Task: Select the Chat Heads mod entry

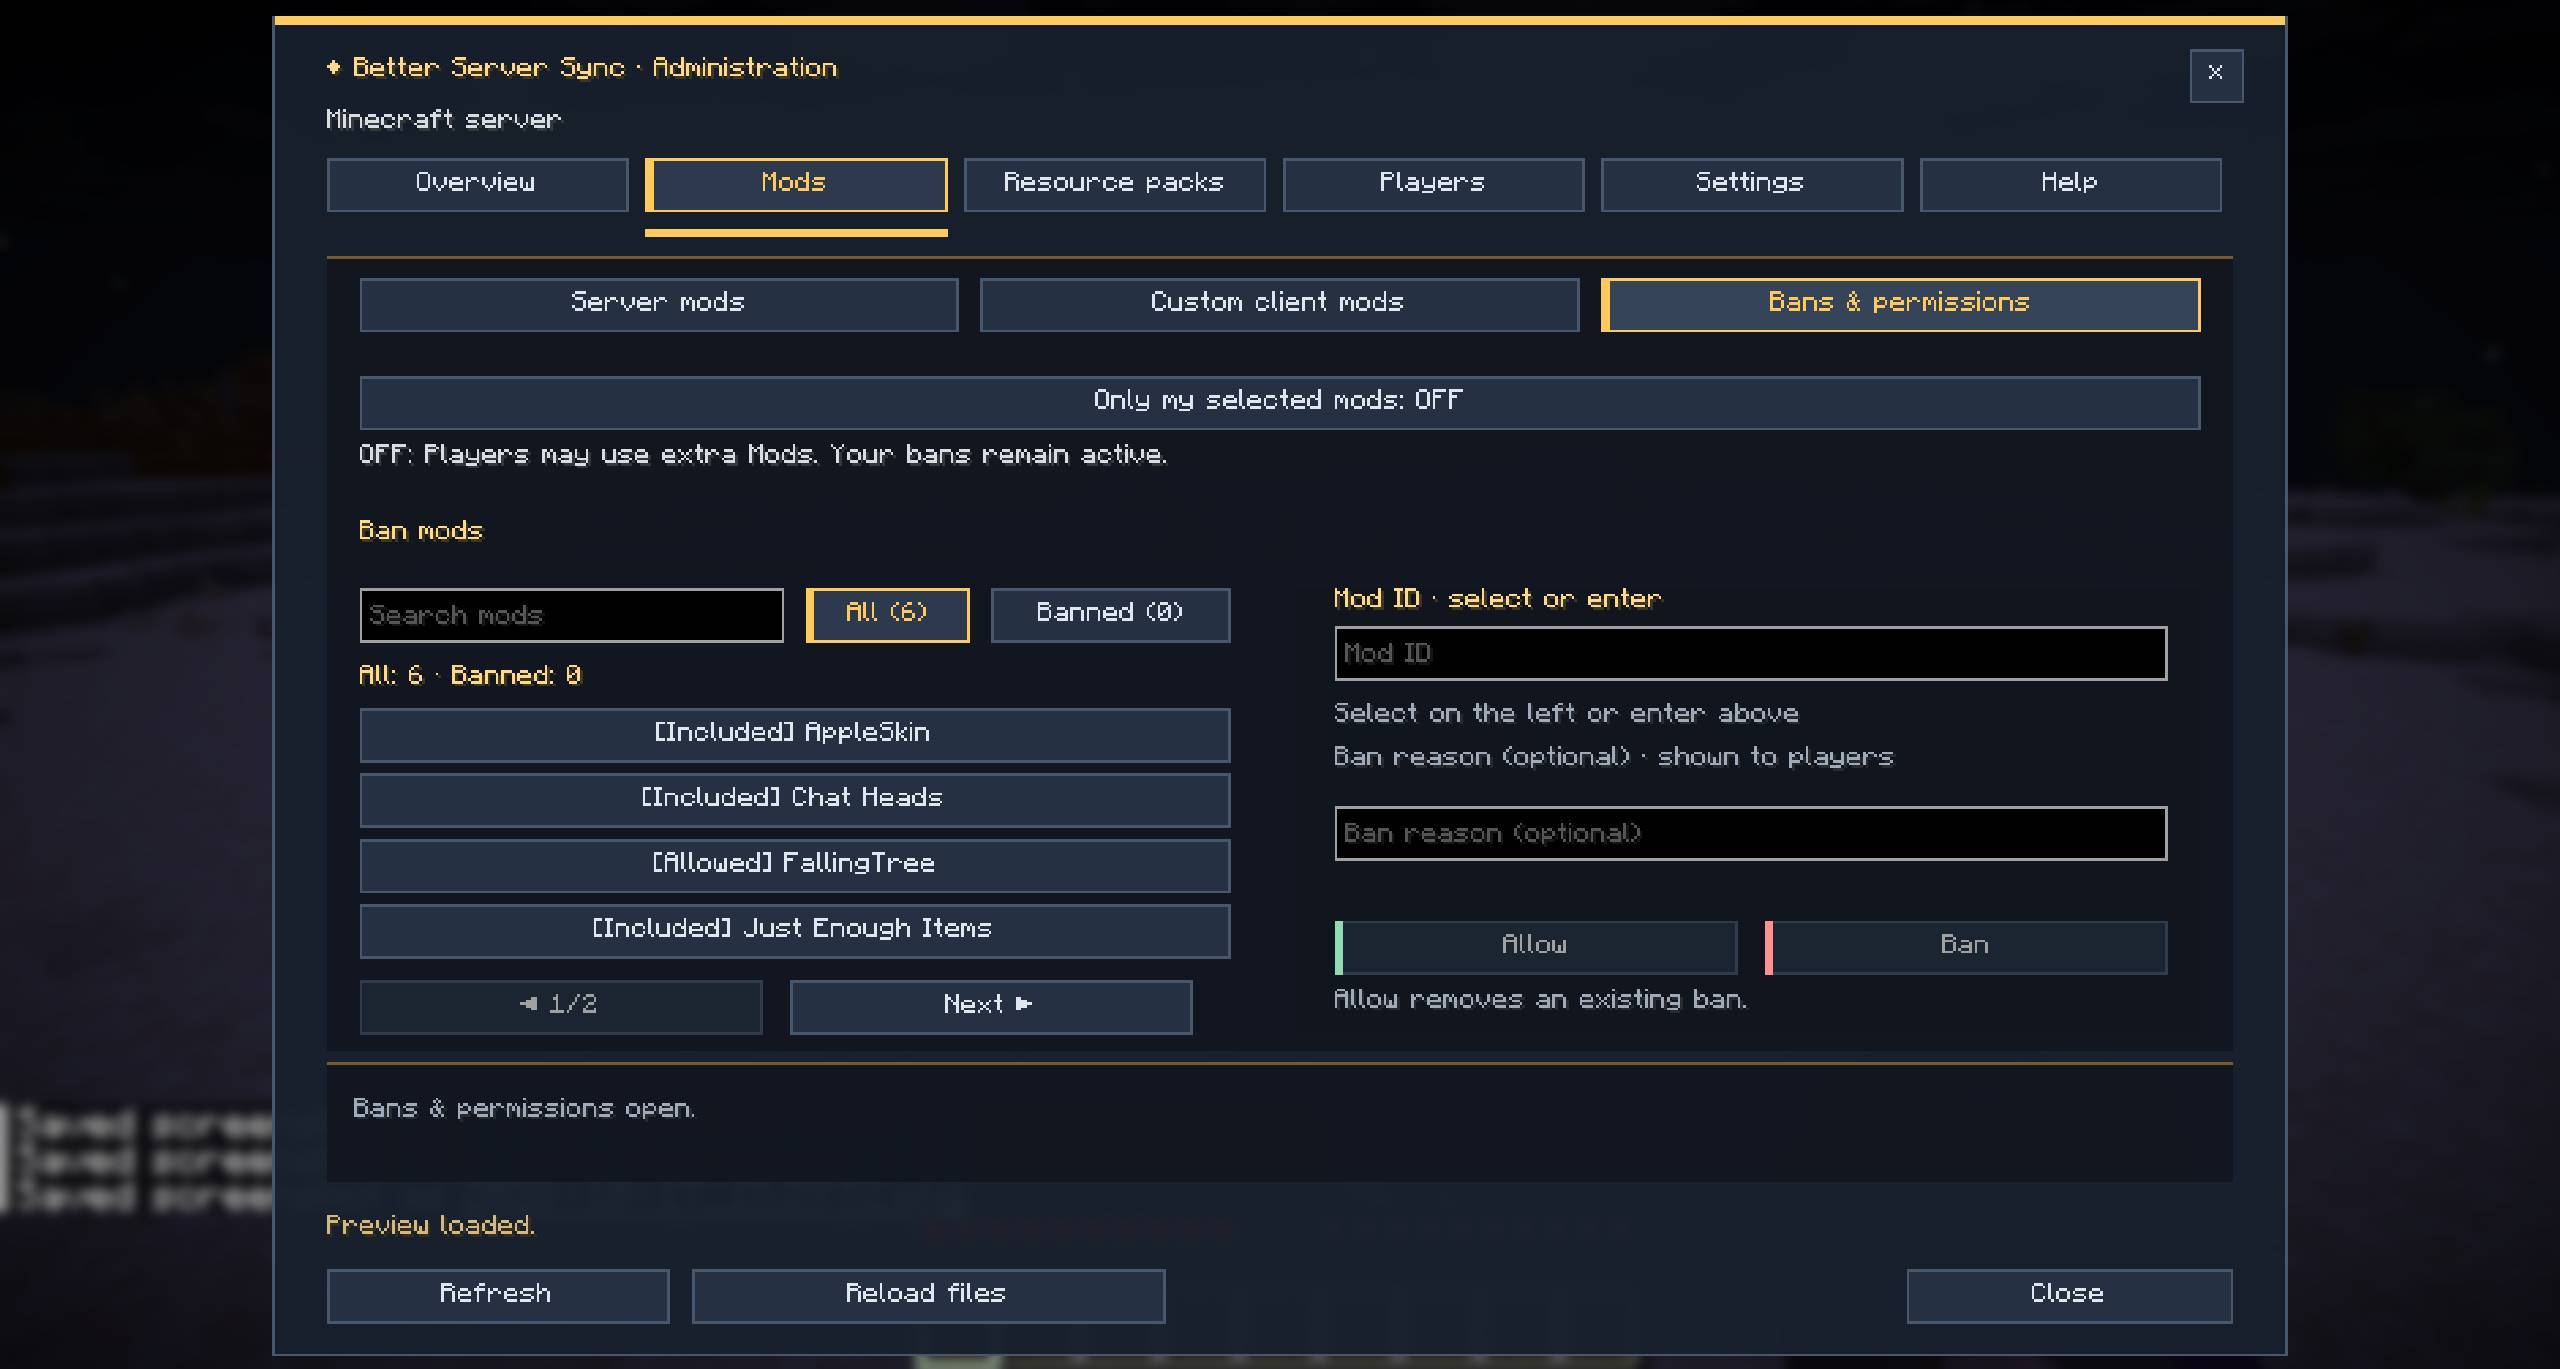Action: [794, 800]
